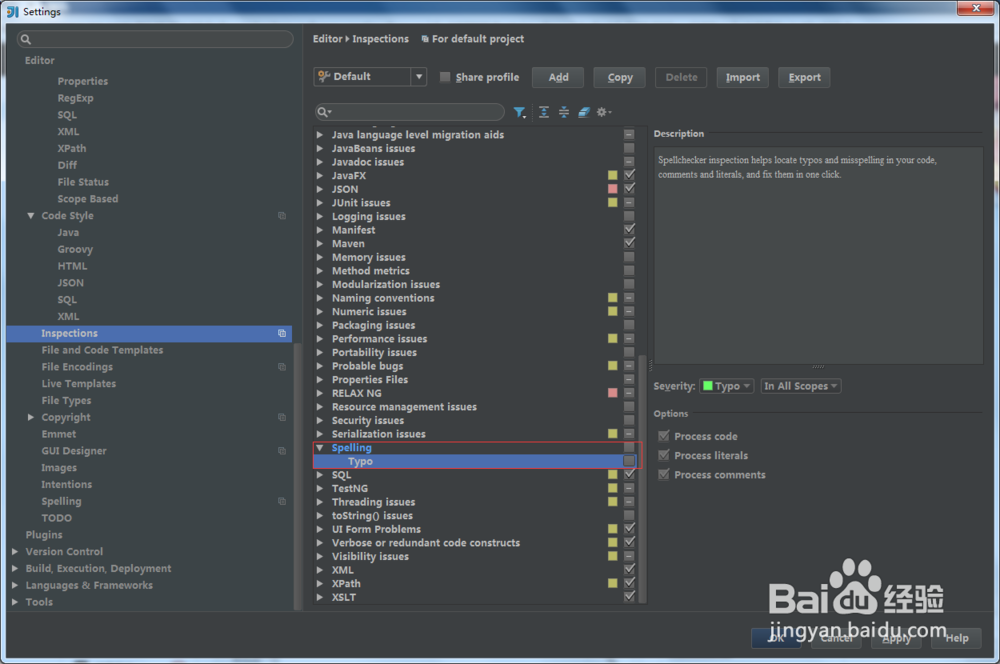Open the Plugins settings page
1000x664 pixels.
click(x=44, y=535)
